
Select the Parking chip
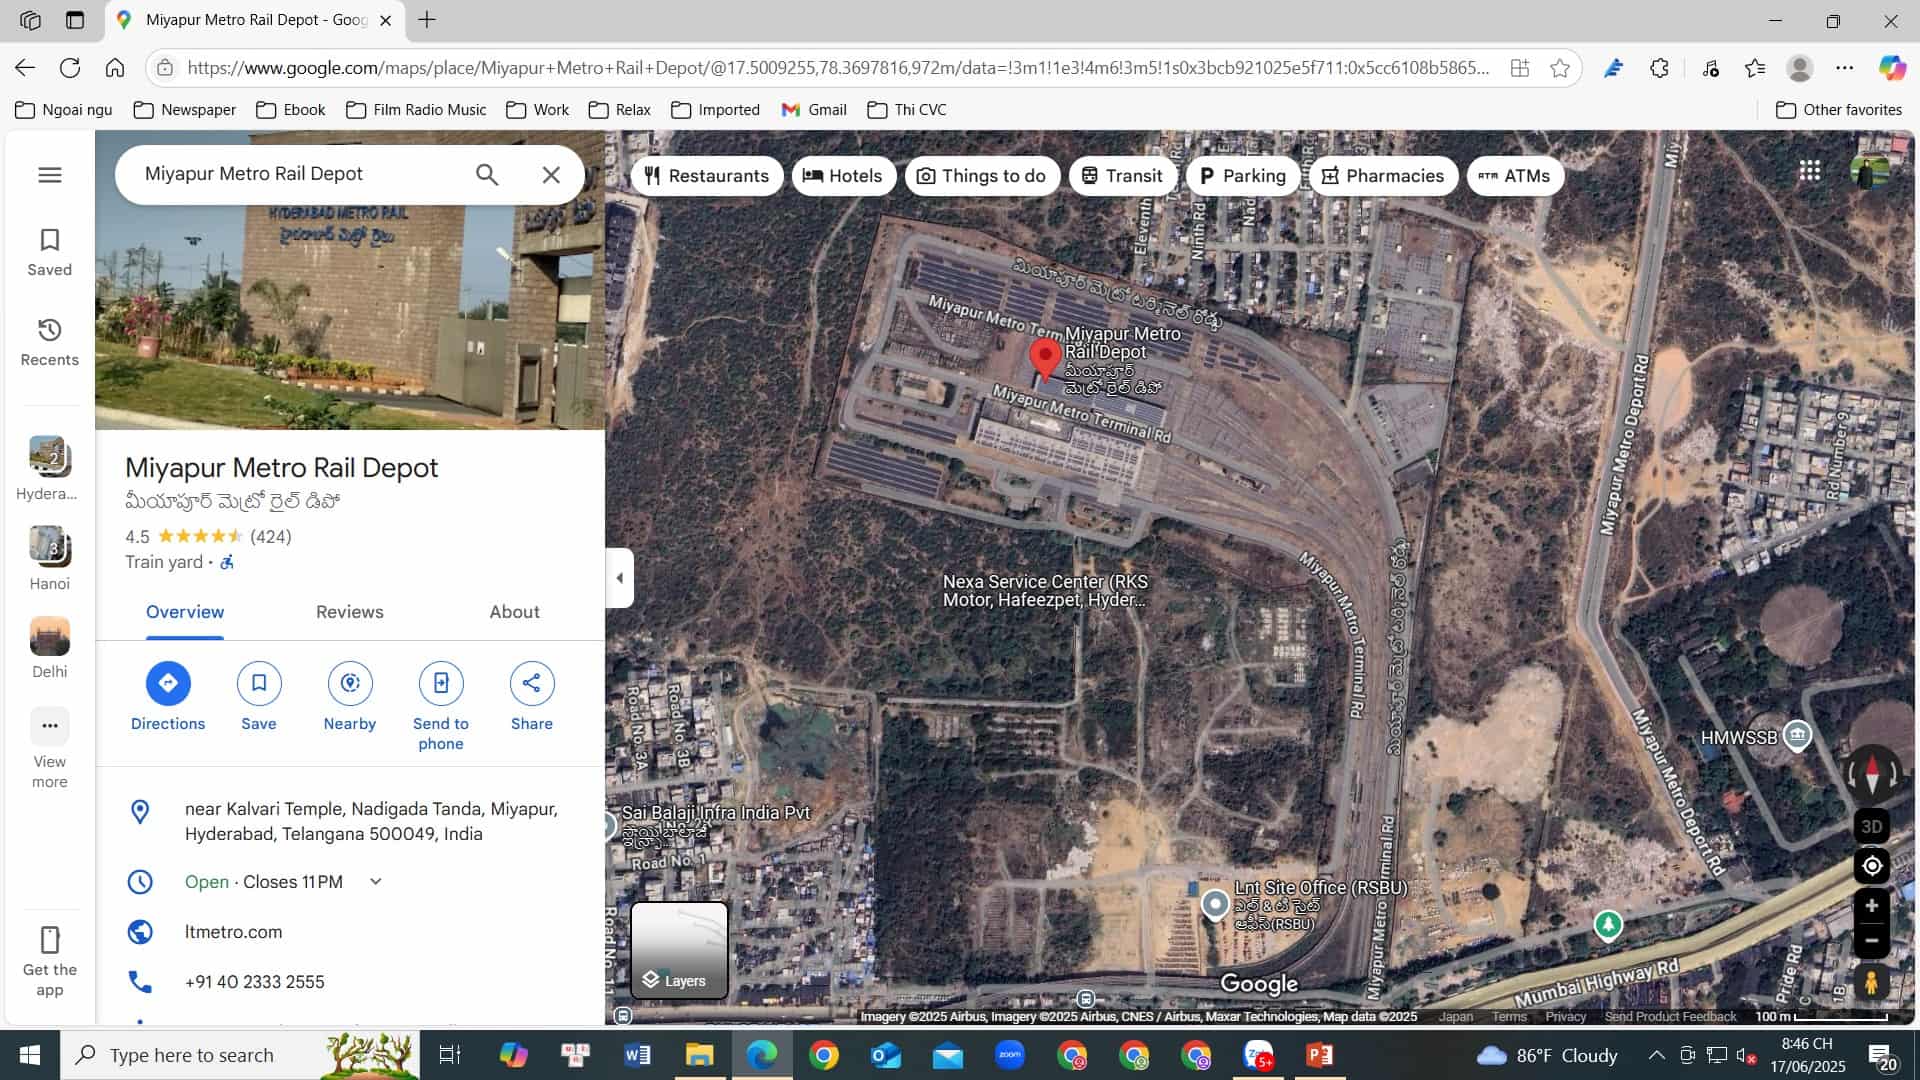(1243, 176)
